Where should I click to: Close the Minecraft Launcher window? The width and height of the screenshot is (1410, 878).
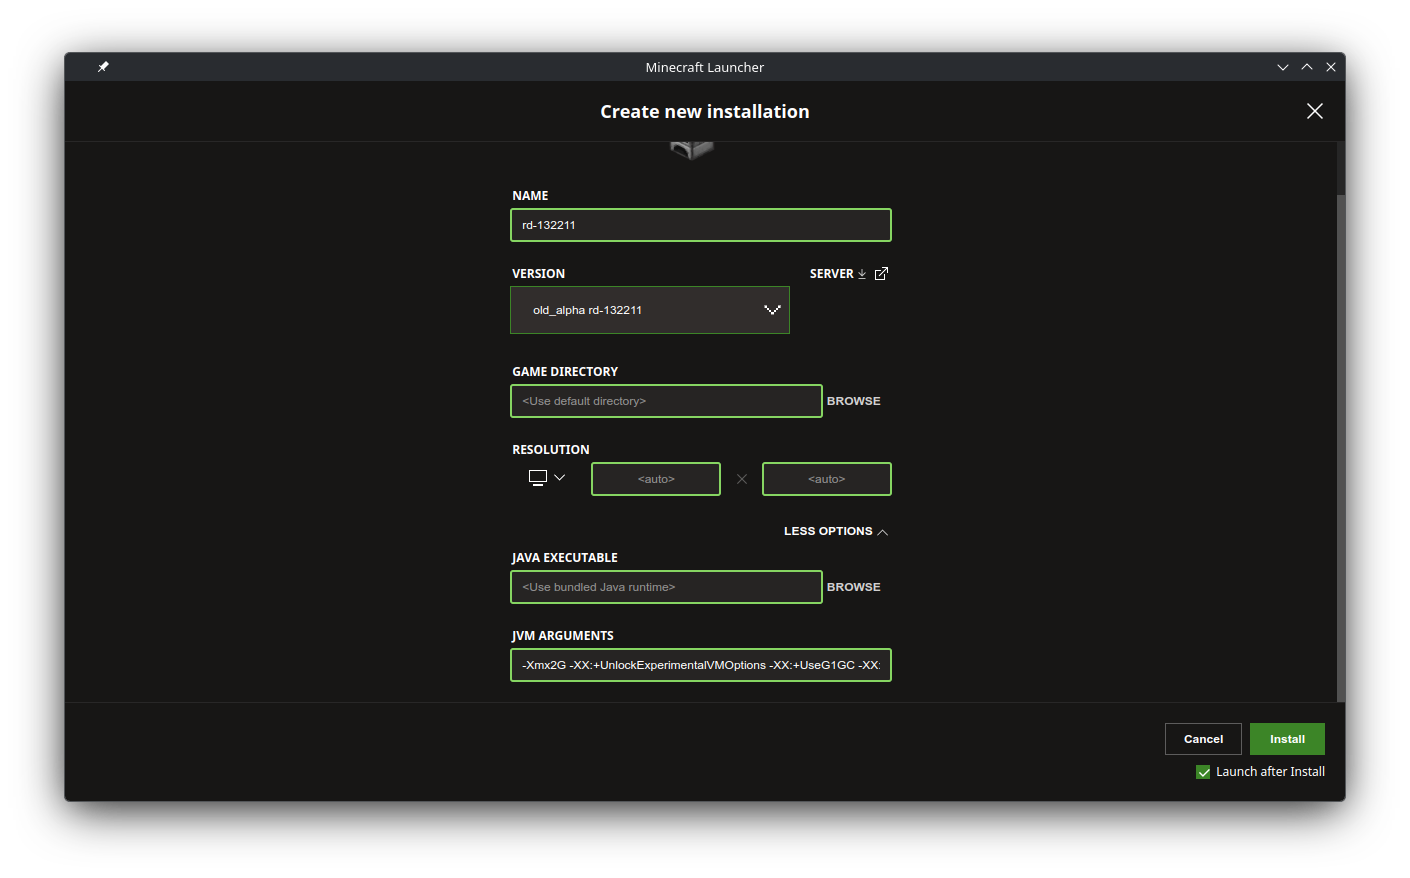click(1331, 67)
